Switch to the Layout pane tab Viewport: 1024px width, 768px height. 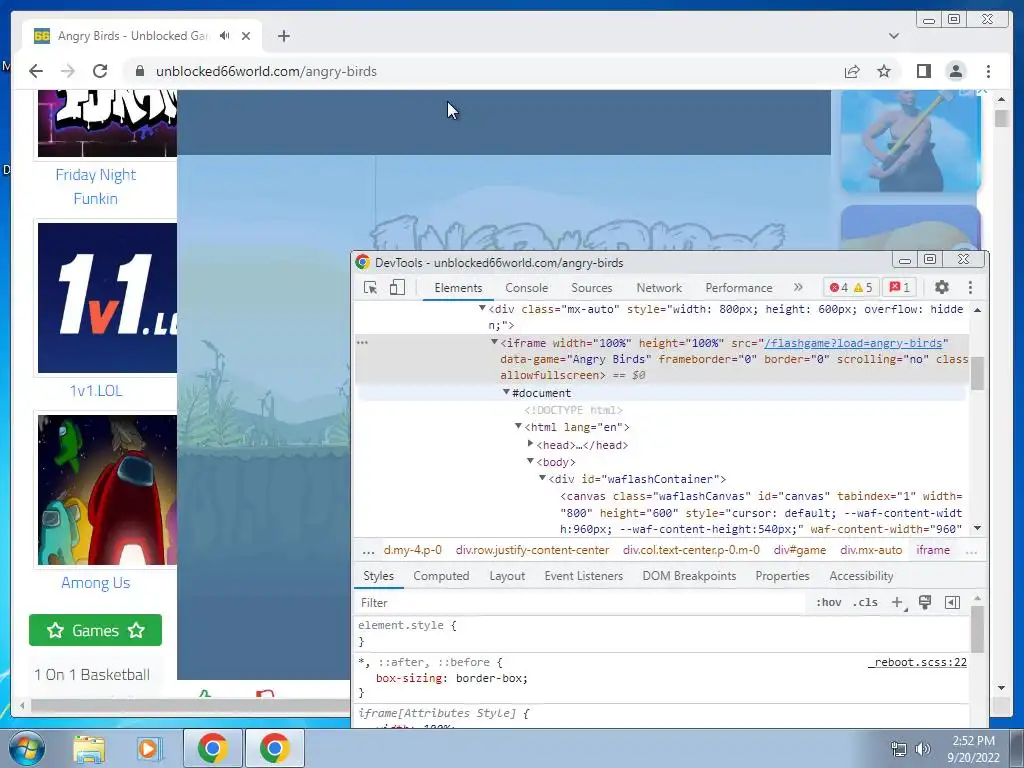coord(507,576)
